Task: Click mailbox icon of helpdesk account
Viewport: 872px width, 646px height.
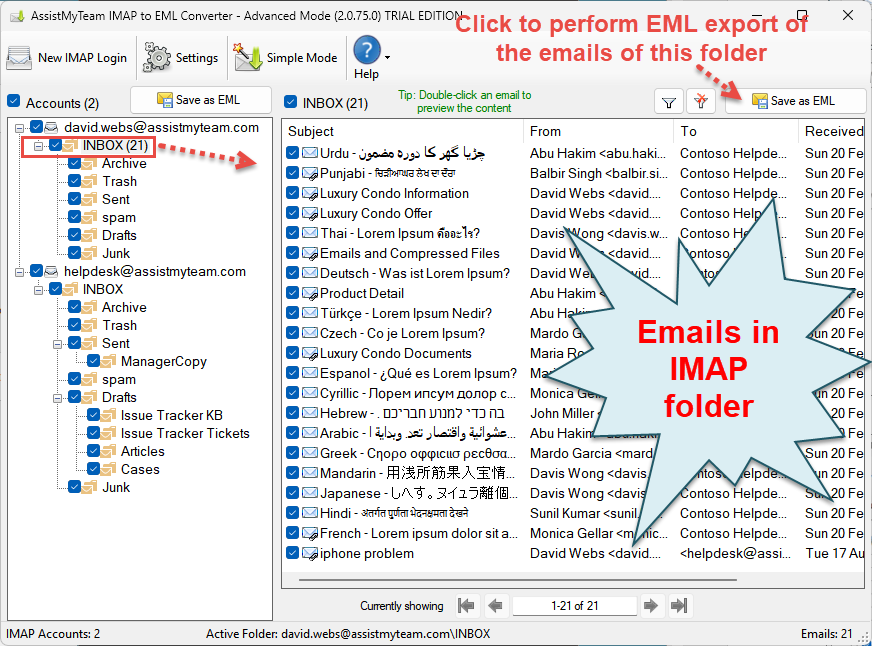Action: pyautogui.click(x=51, y=272)
